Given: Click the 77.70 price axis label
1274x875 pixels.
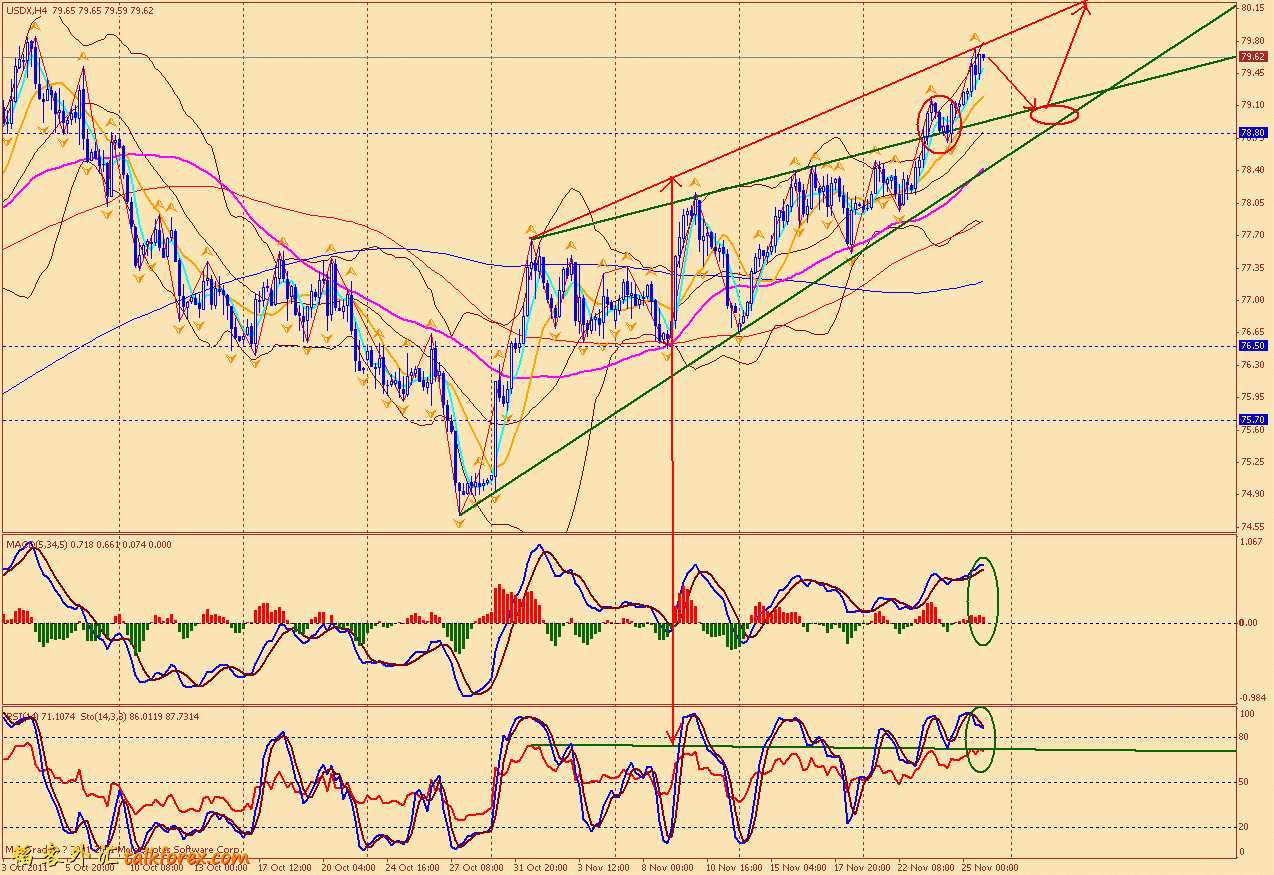Looking at the screenshot, I should pos(1255,235).
